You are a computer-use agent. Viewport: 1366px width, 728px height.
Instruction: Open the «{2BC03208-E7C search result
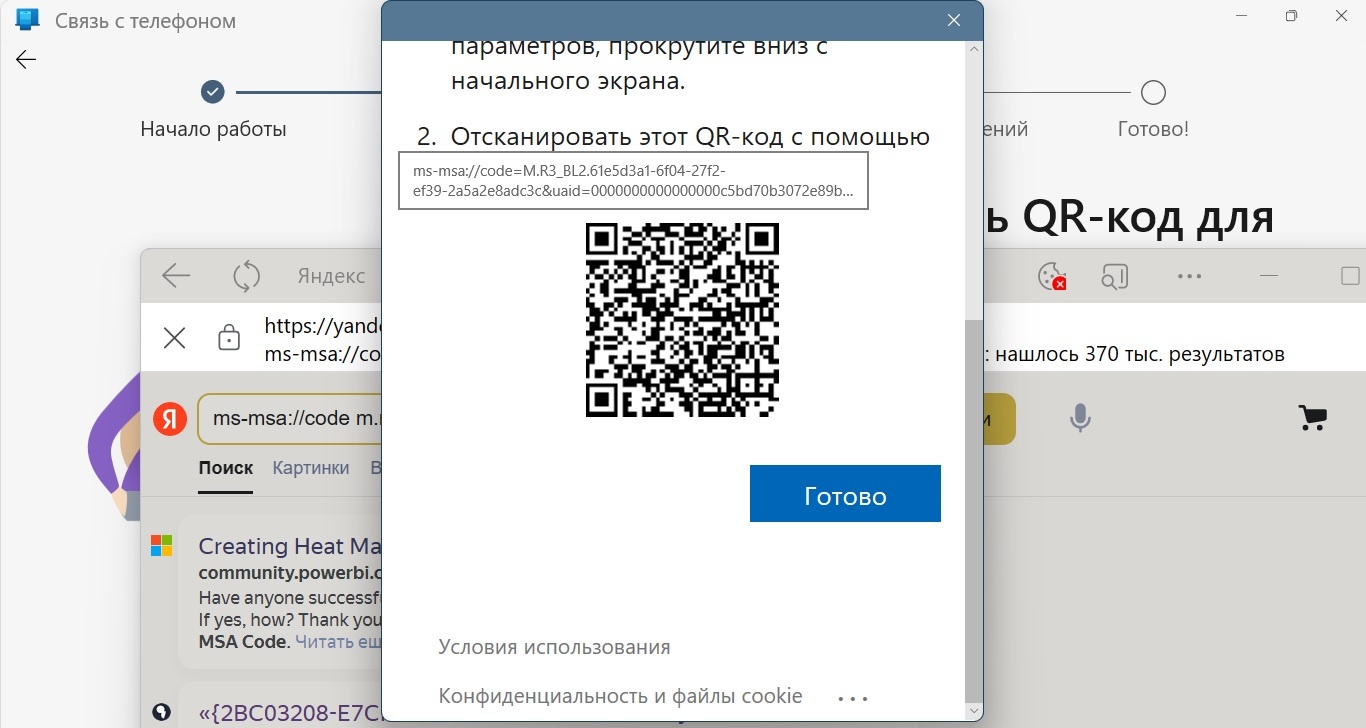[289, 713]
